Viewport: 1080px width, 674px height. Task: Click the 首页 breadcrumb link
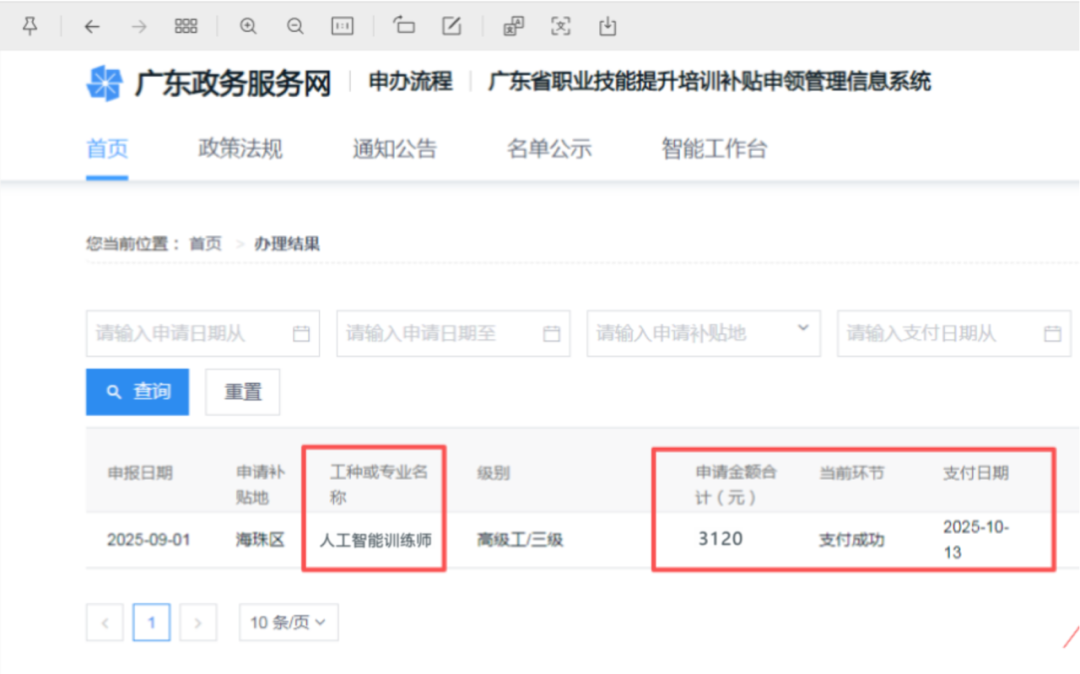pos(207,241)
